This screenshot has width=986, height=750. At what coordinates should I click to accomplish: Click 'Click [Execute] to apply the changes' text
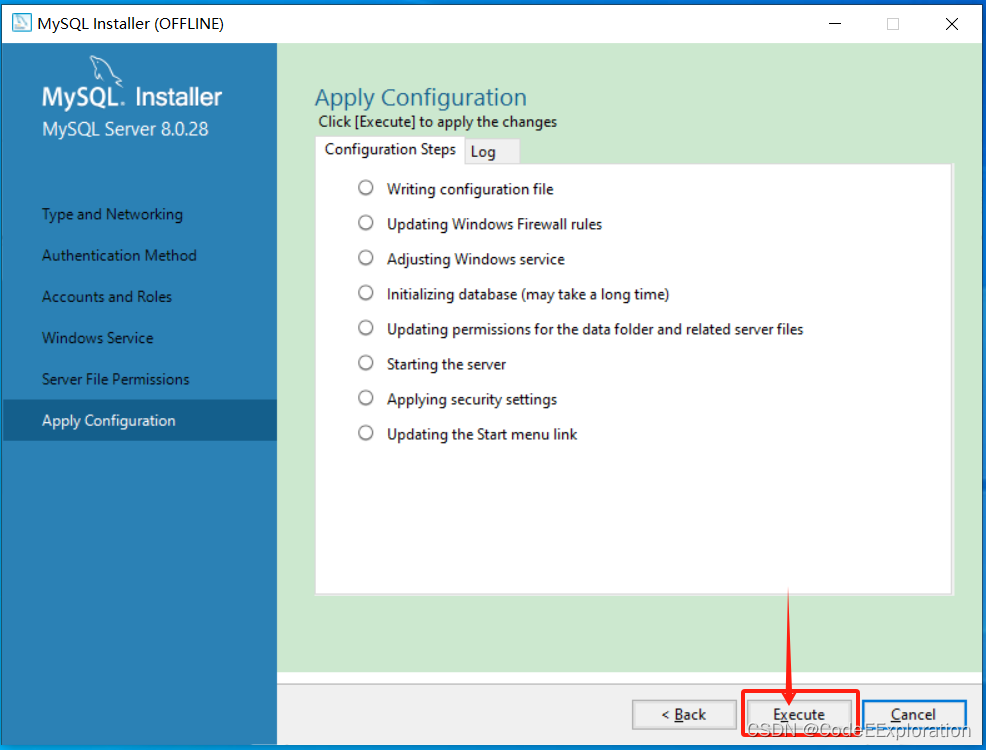[x=438, y=121]
